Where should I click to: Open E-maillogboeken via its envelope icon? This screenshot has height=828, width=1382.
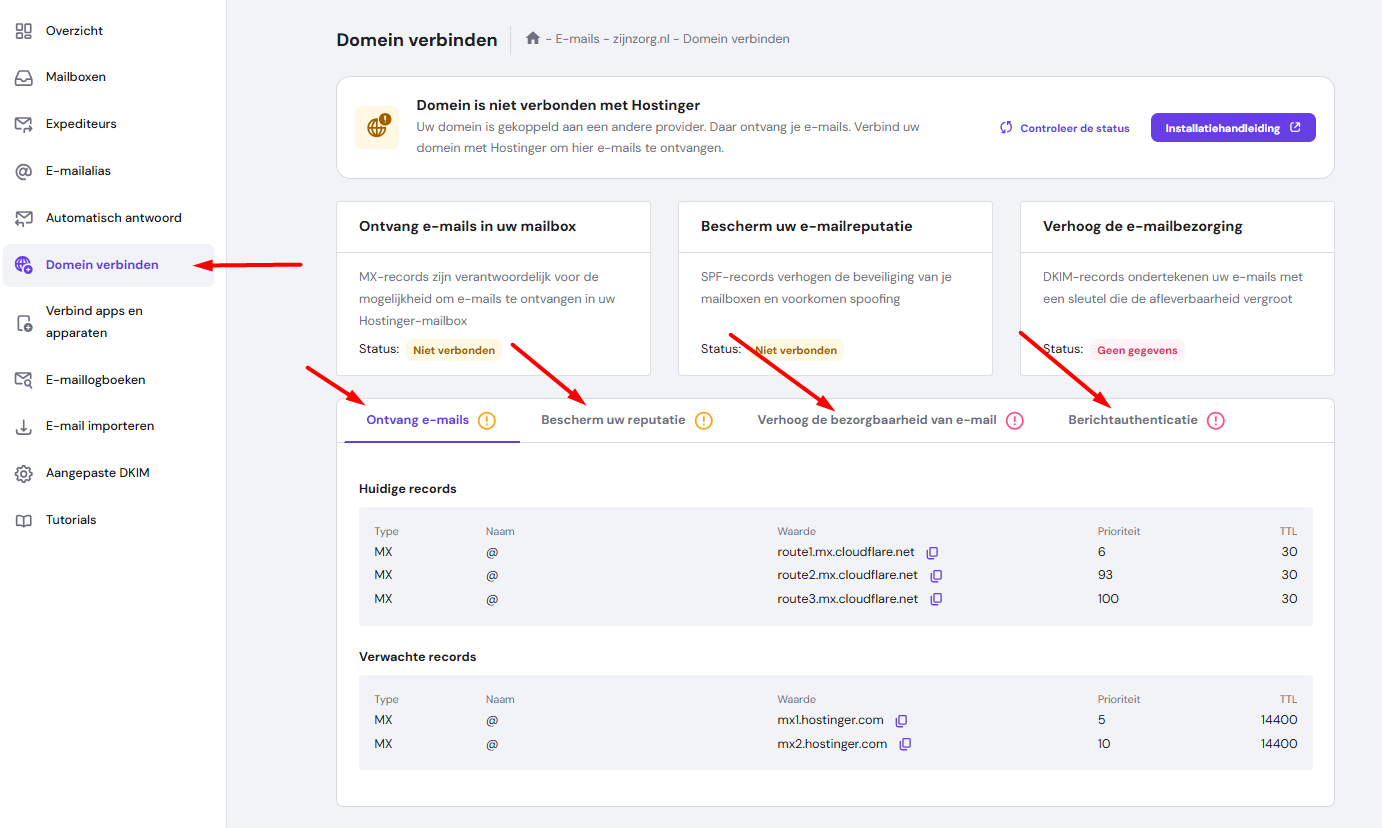tap(22, 379)
